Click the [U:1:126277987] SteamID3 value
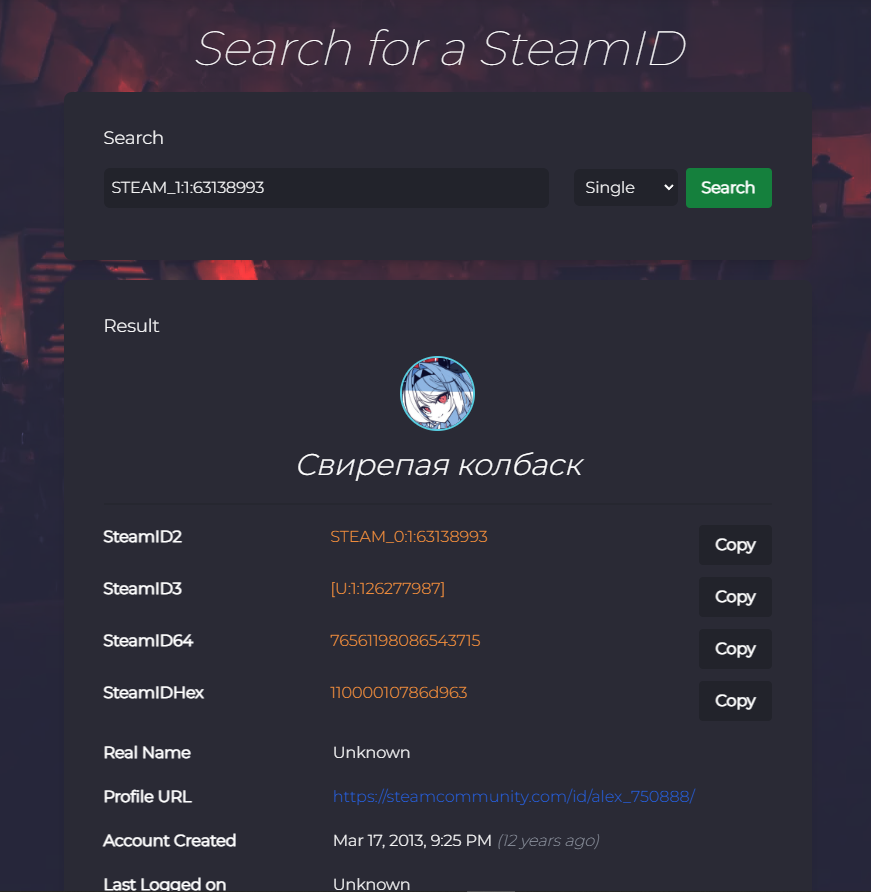 click(387, 588)
